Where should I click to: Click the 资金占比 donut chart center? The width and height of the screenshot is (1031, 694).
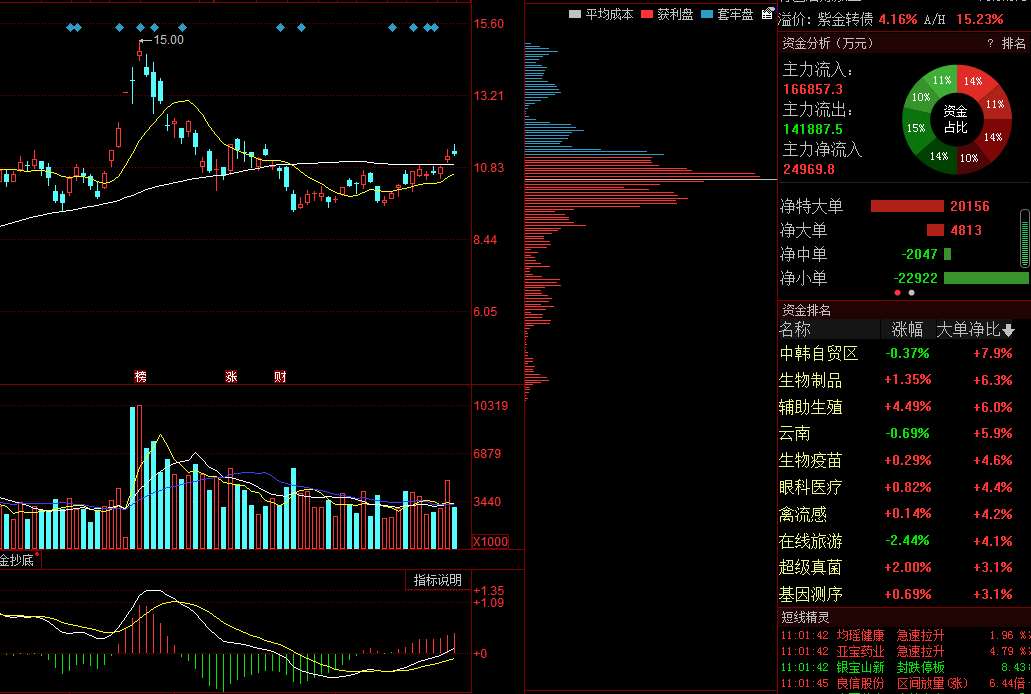pyautogui.click(x=956, y=119)
